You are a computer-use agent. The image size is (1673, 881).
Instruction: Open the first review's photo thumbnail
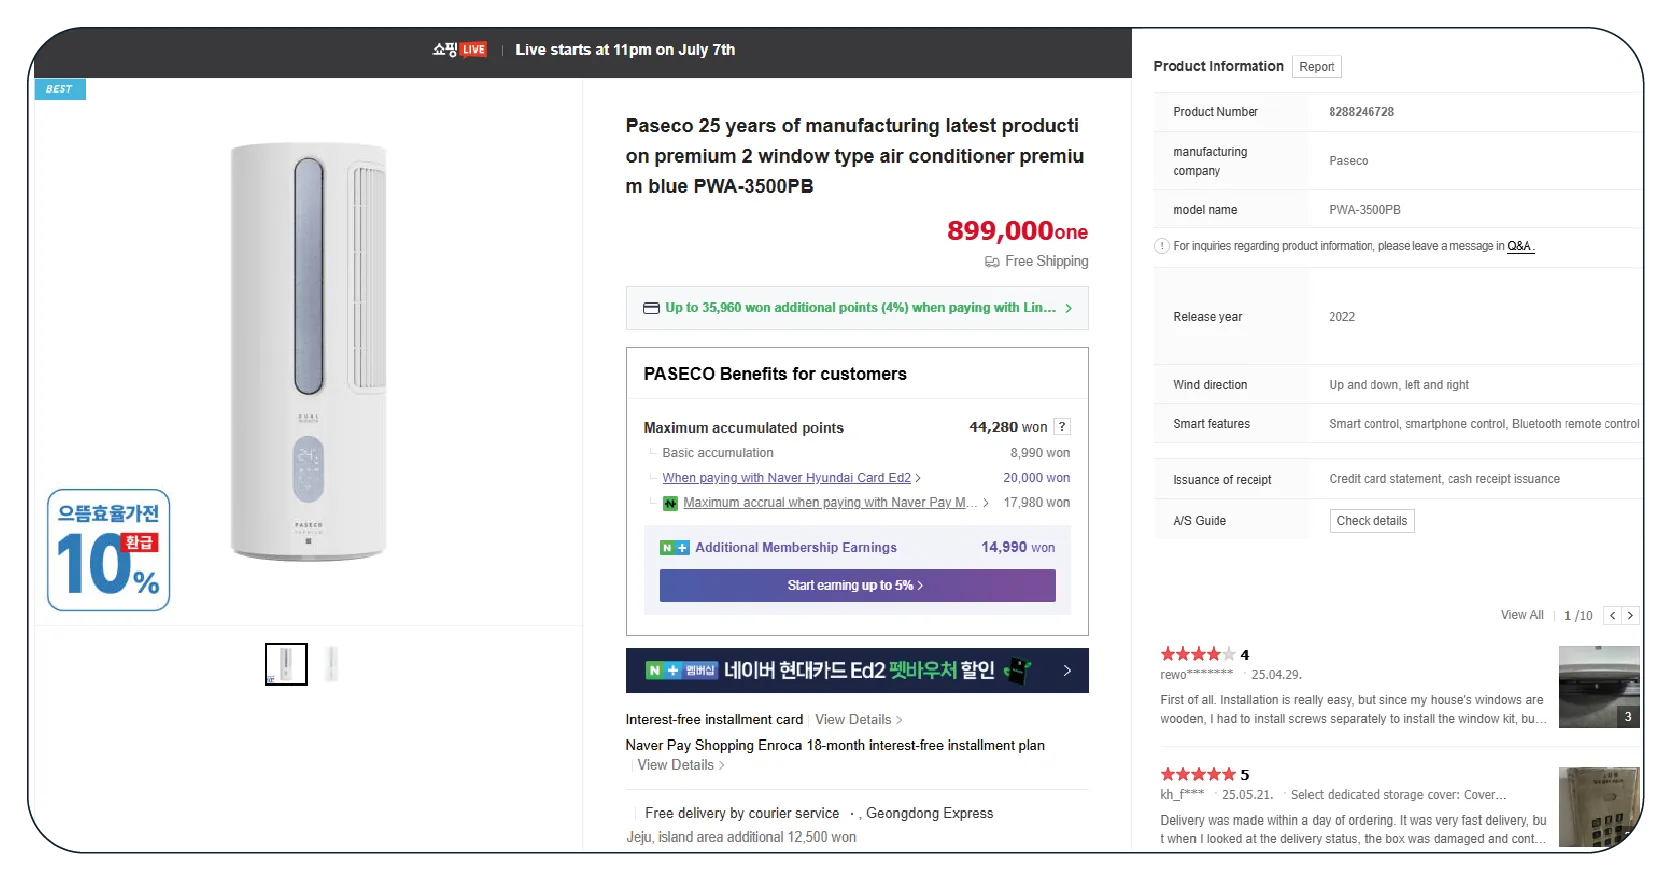click(x=1598, y=687)
